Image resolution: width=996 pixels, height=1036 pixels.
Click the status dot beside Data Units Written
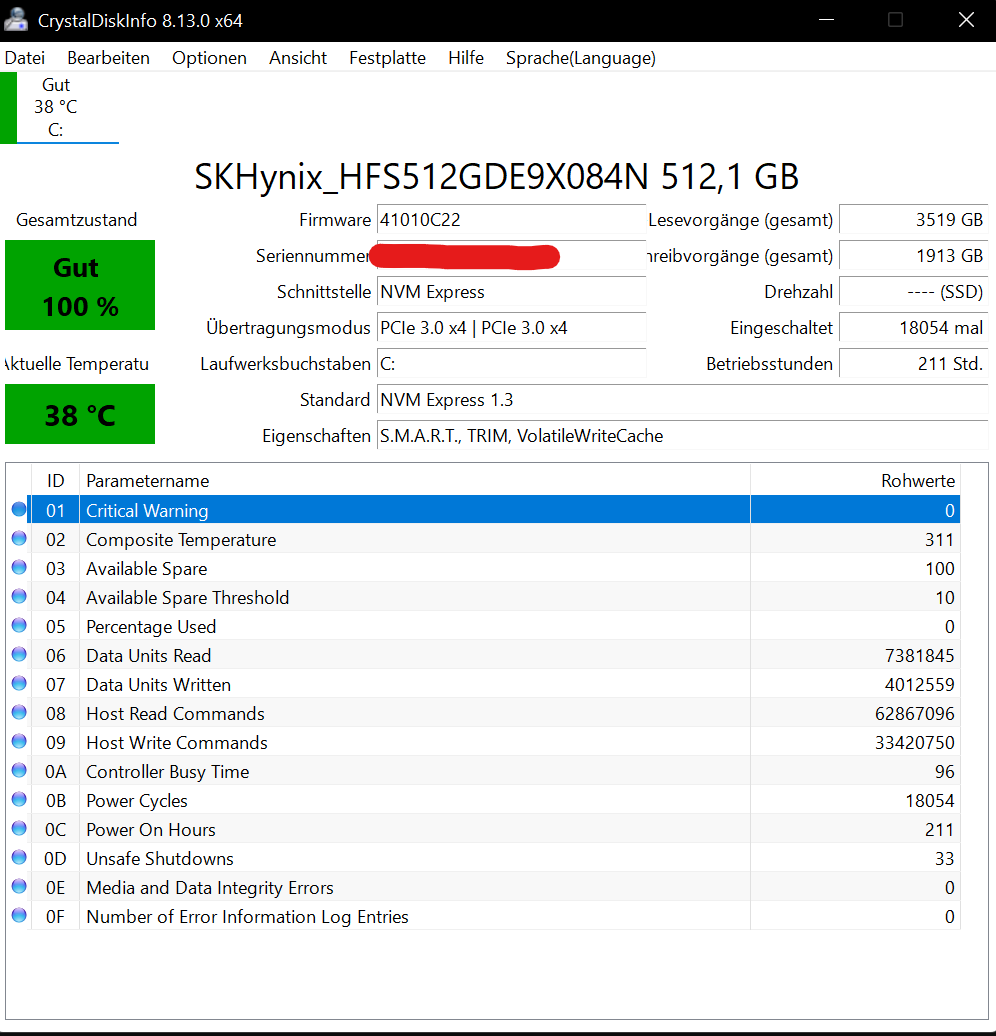click(19, 684)
